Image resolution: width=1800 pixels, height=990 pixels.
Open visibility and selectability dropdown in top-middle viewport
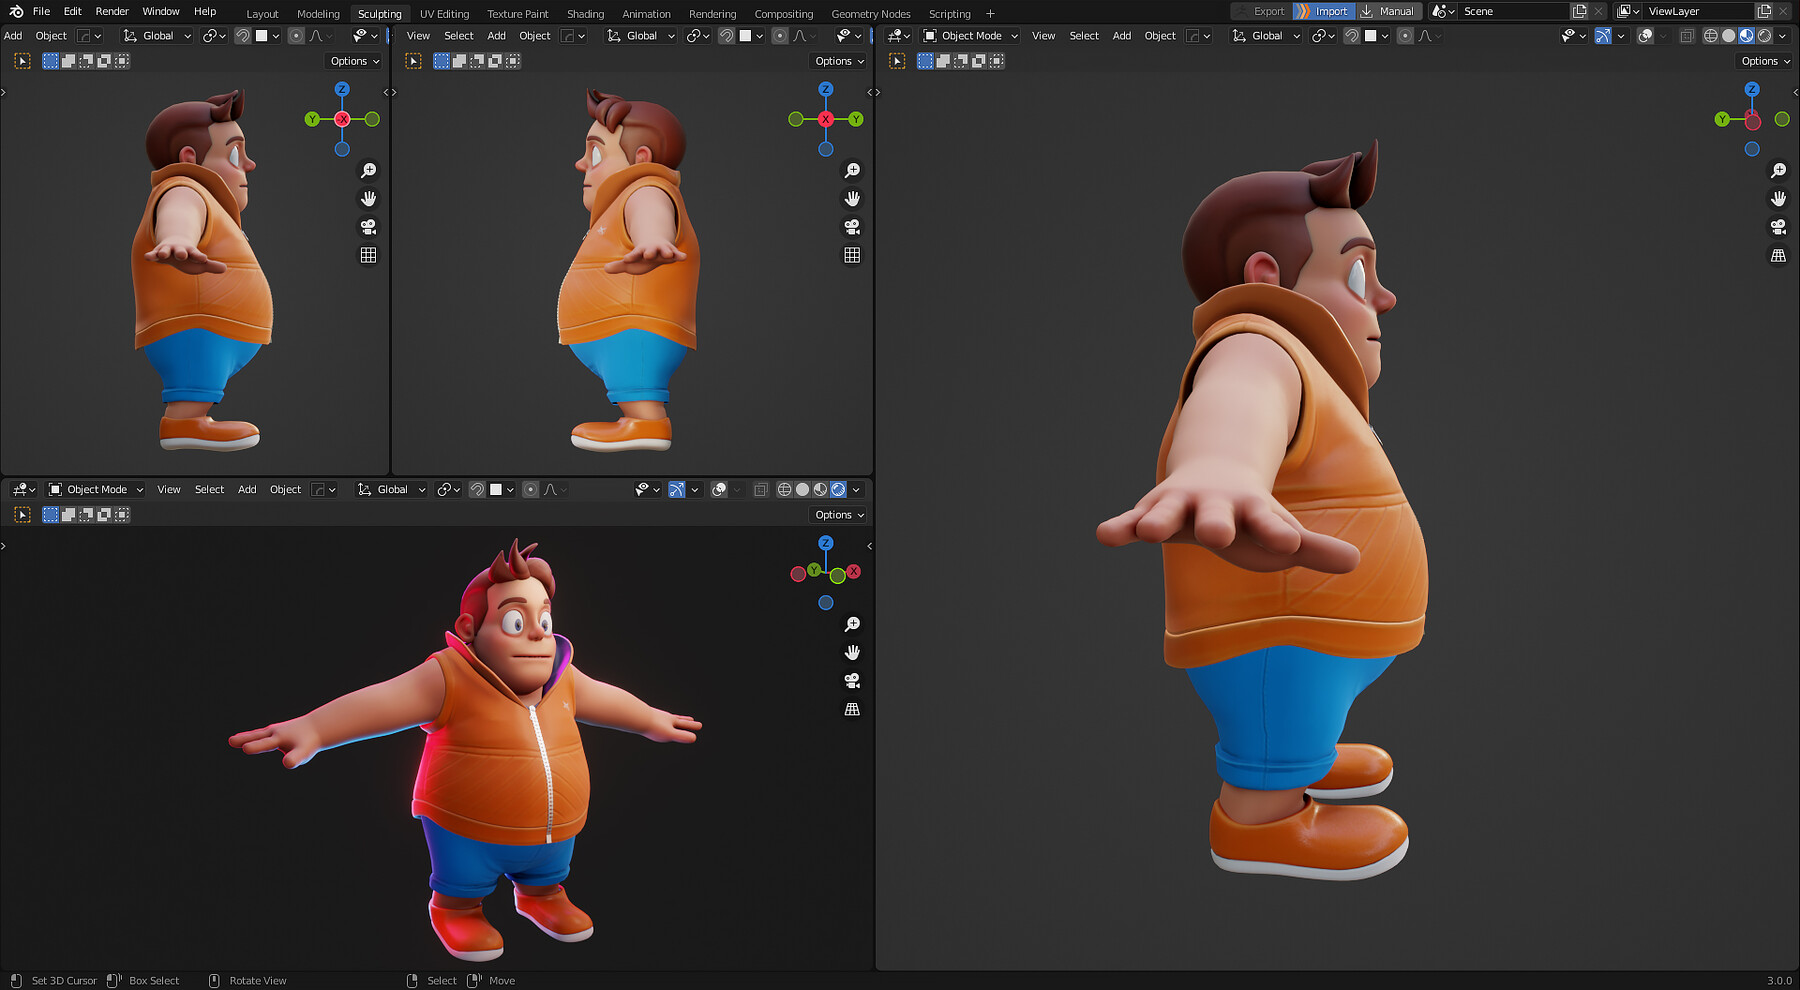click(x=848, y=36)
